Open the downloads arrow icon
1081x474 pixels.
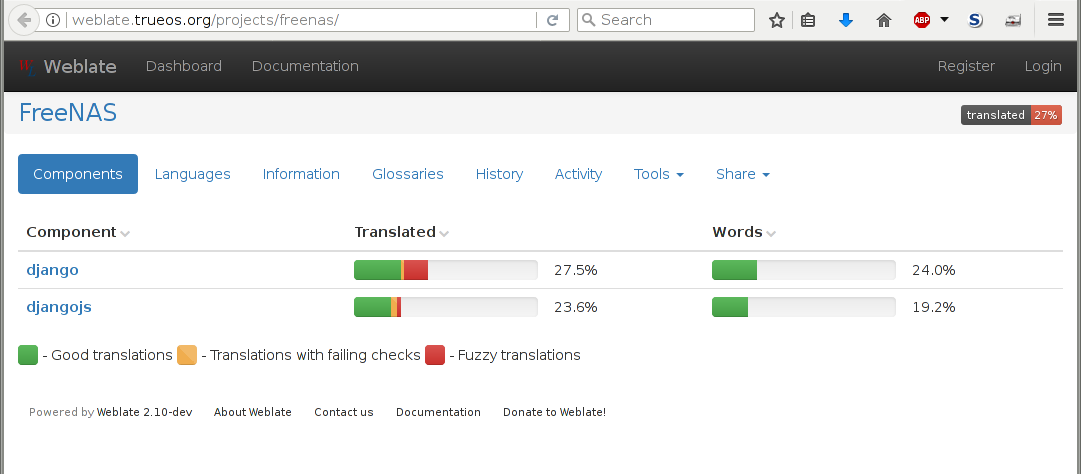846,20
